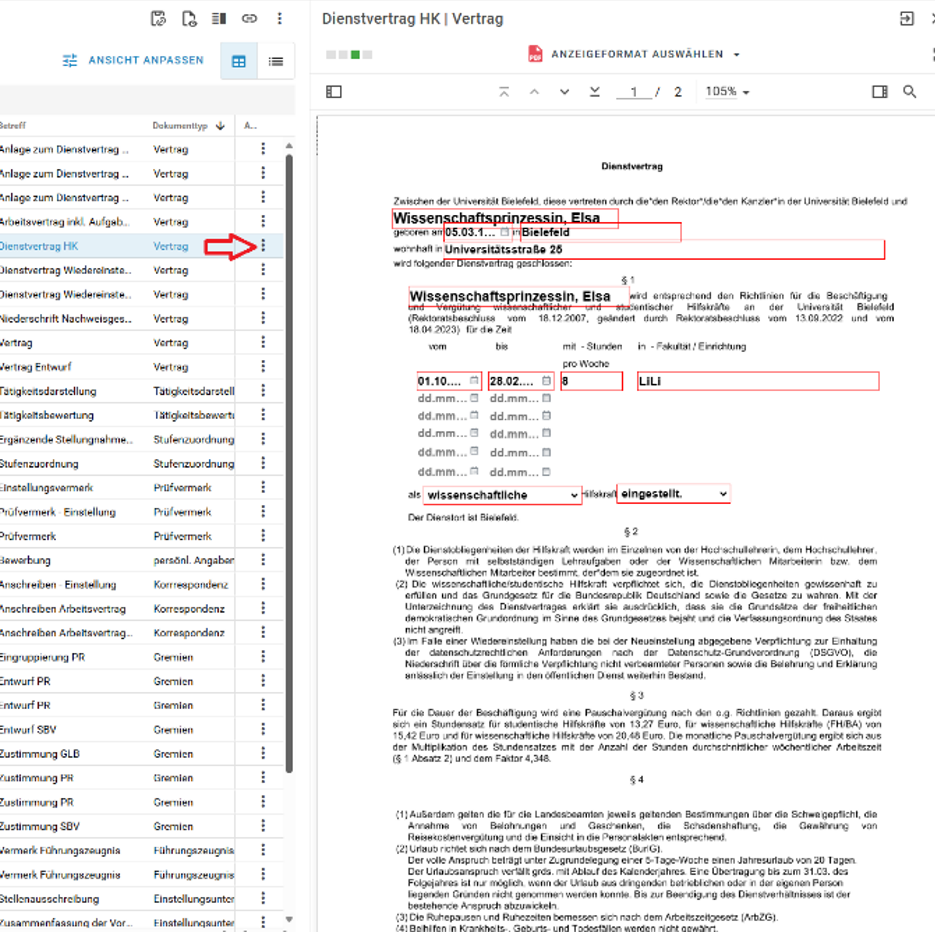Click the export arrow icon beside document title

tap(906, 18)
